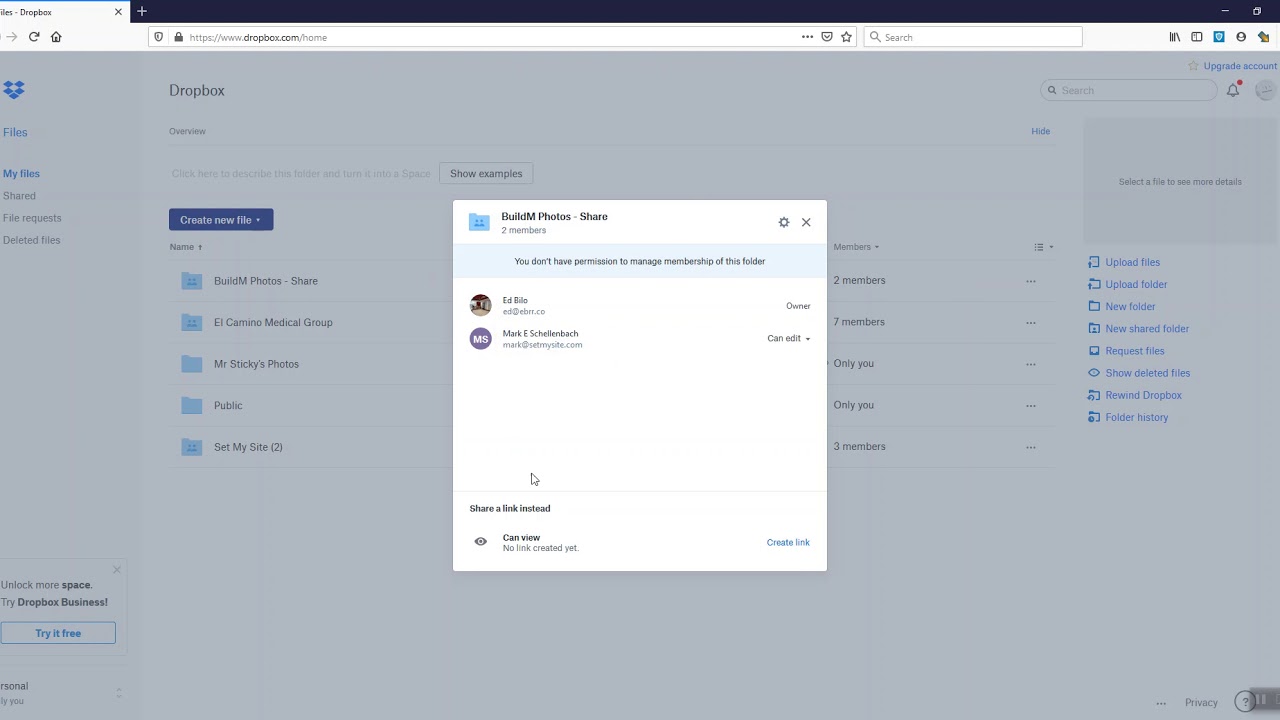This screenshot has height=720, width=1280.
Task: Click Firefox Search box
Action: pyautogui.click(x=973, y=37)
